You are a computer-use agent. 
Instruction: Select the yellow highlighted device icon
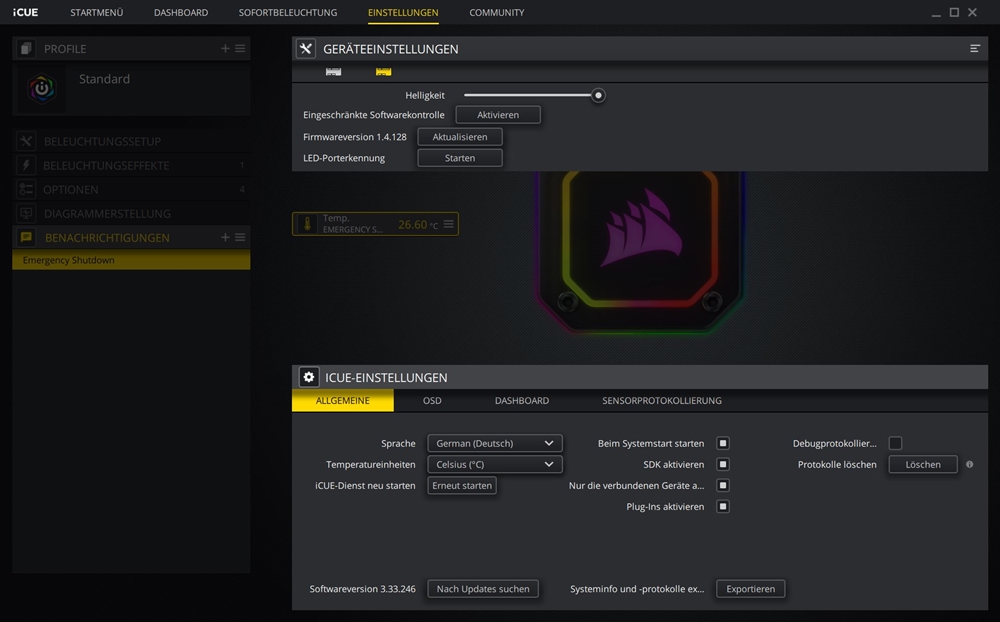383,71
